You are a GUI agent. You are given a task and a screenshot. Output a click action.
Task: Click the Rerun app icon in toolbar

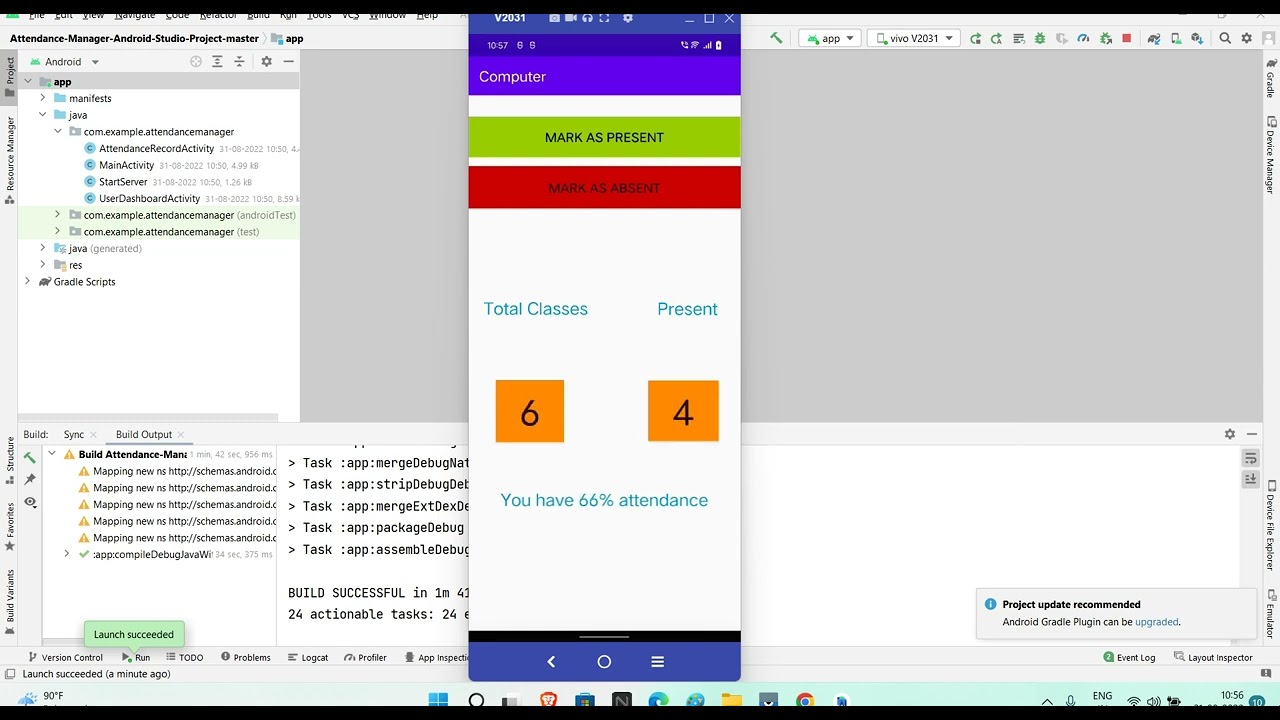[975, 38]
